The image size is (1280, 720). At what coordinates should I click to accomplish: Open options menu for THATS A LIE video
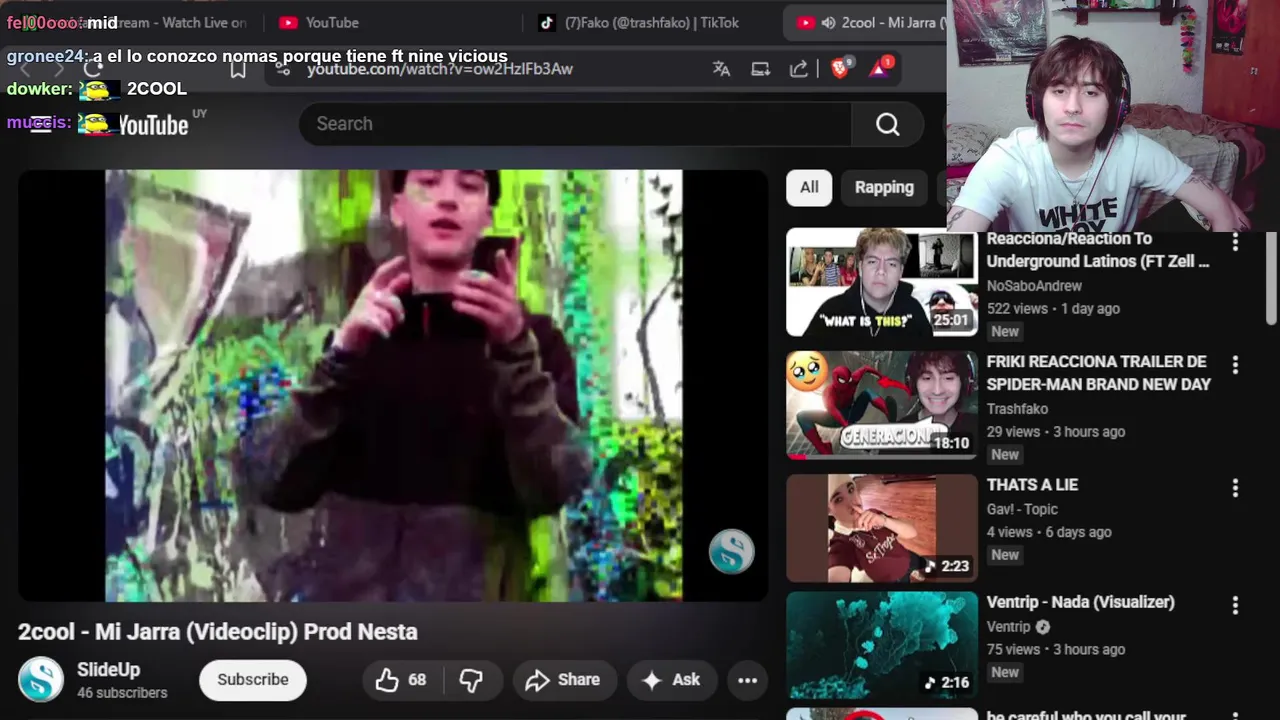tap(1235, 488)
